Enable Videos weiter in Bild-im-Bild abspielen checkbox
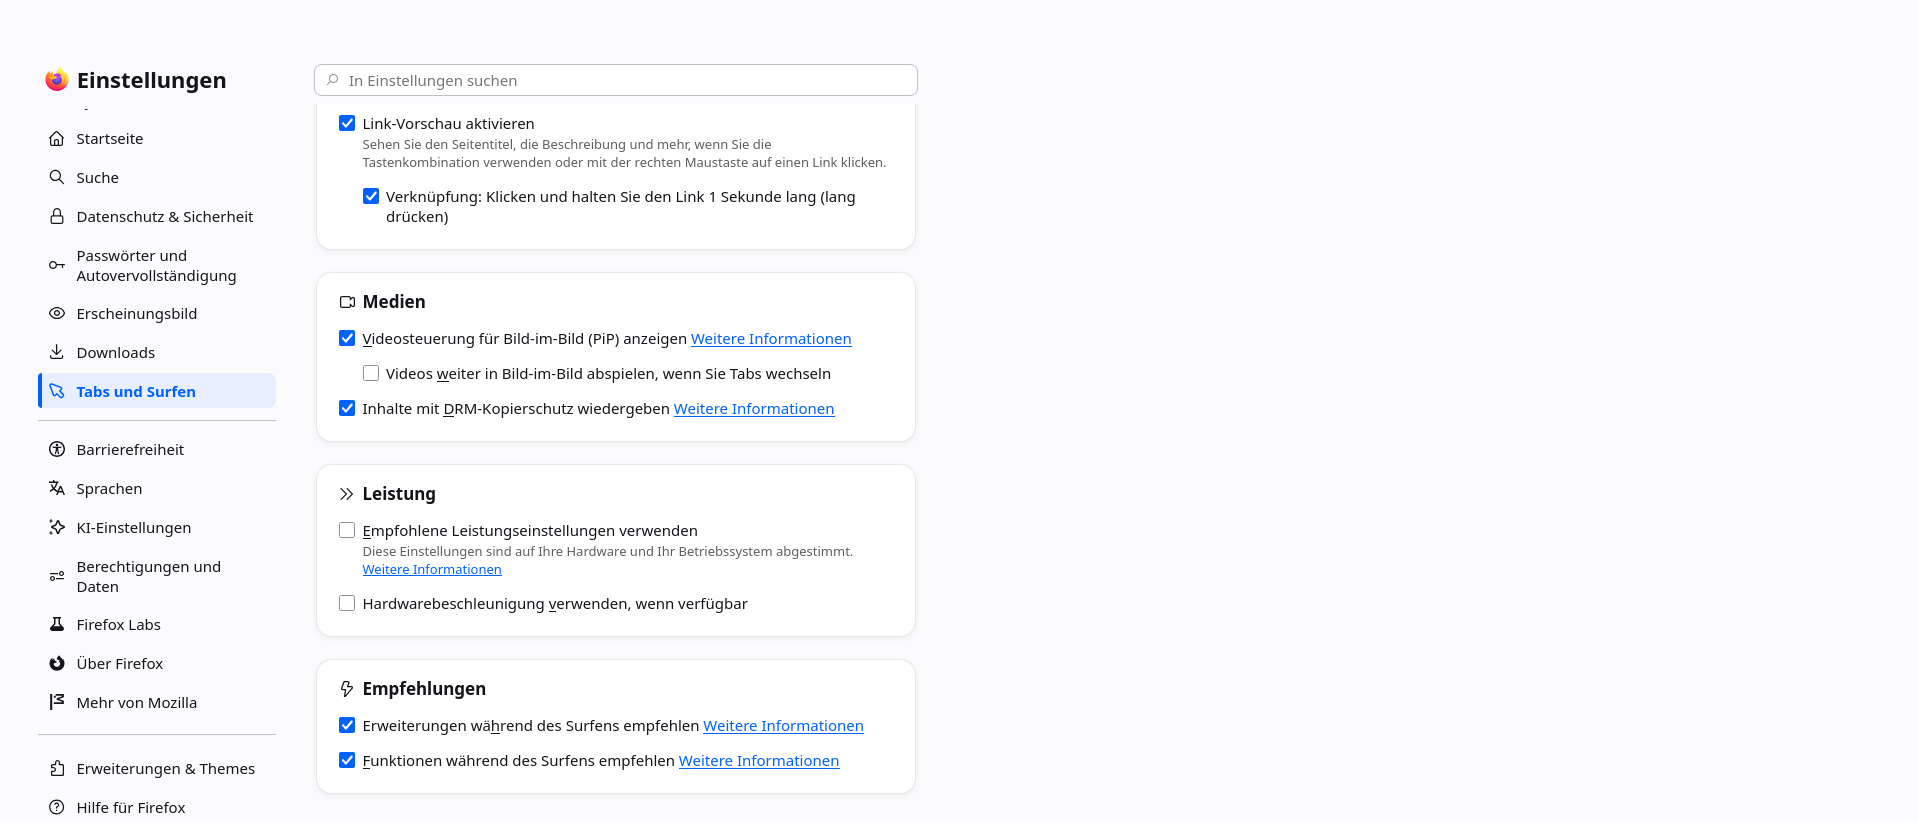 371,374
